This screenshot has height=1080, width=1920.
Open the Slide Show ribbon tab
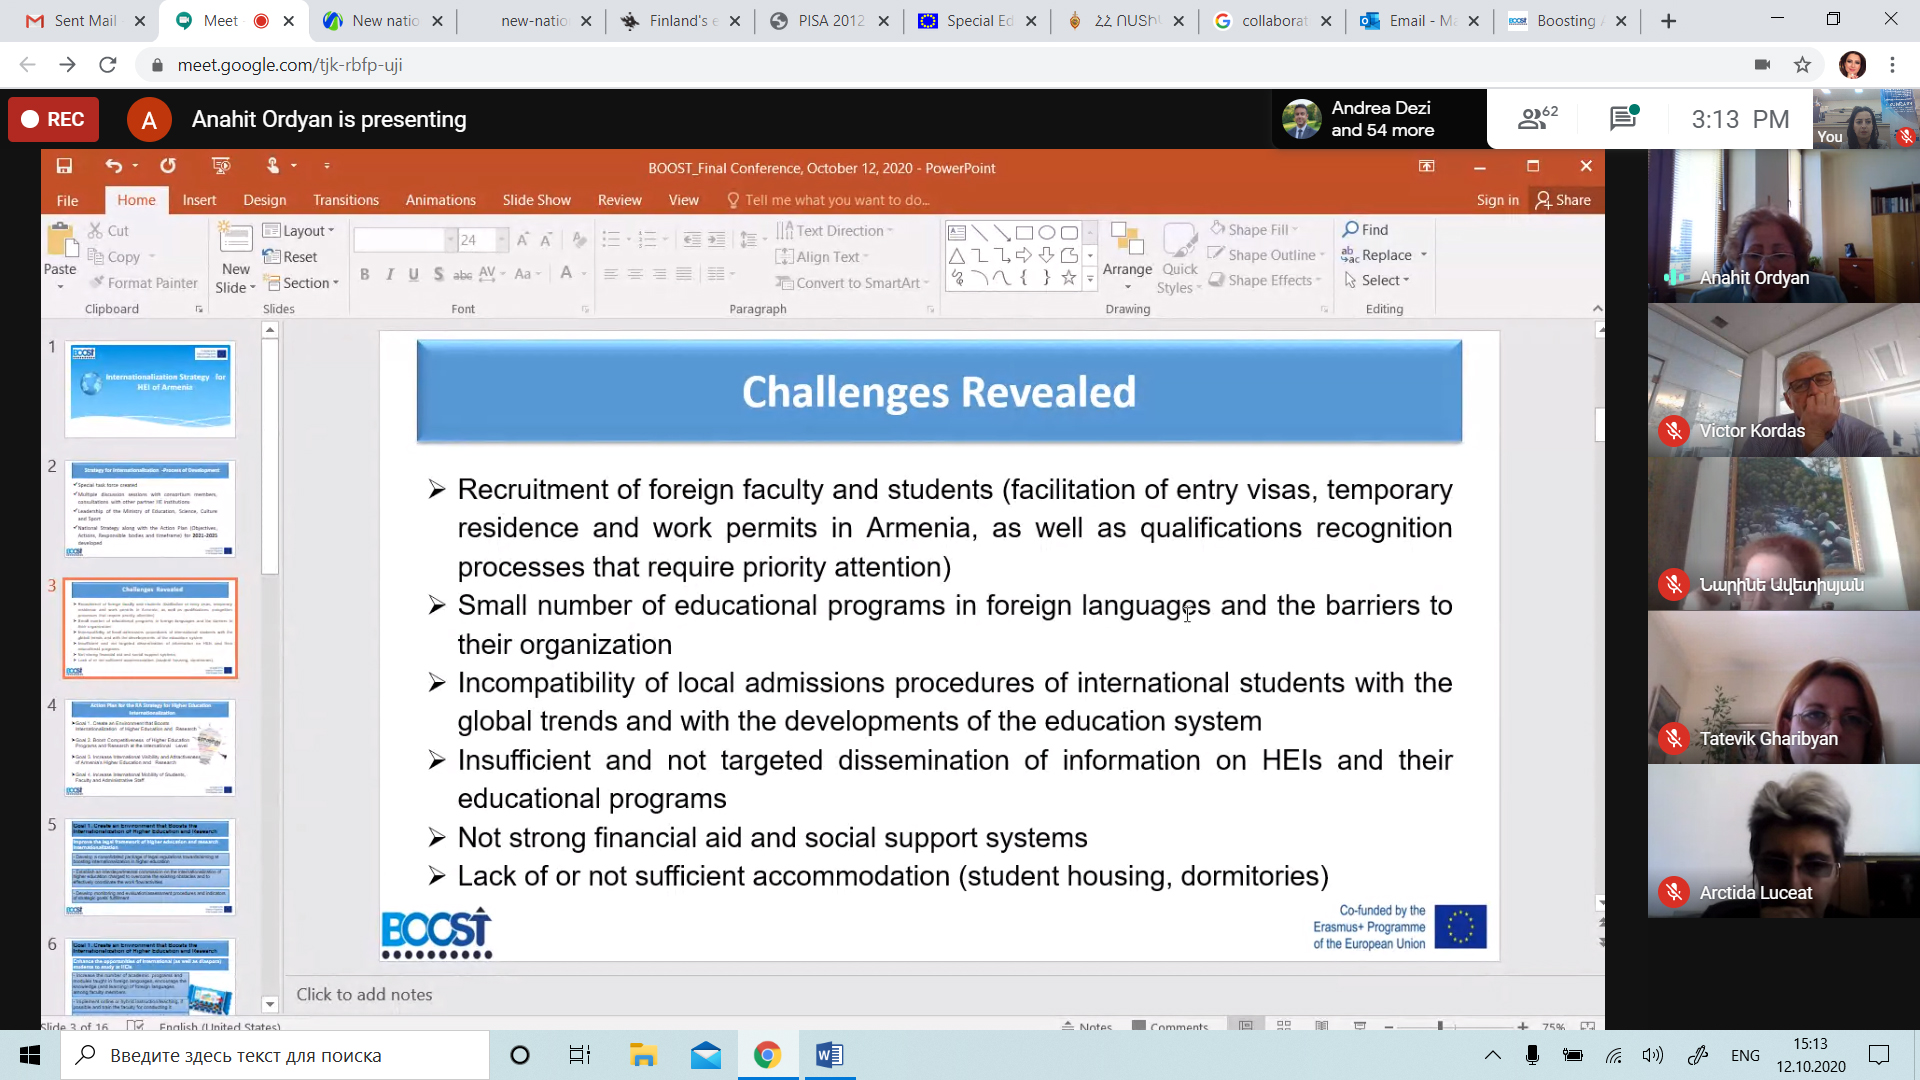536,200
